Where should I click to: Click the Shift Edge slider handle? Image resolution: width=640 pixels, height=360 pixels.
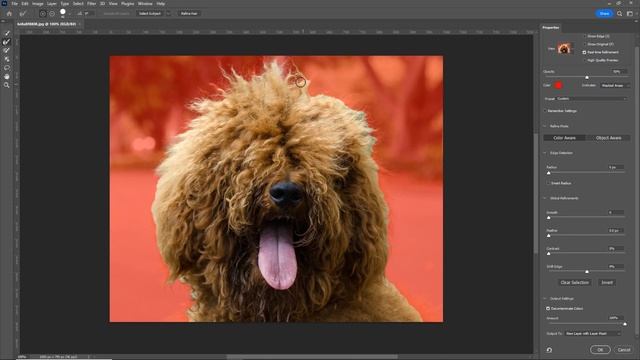pyautogui.click(x=587, y=271)
